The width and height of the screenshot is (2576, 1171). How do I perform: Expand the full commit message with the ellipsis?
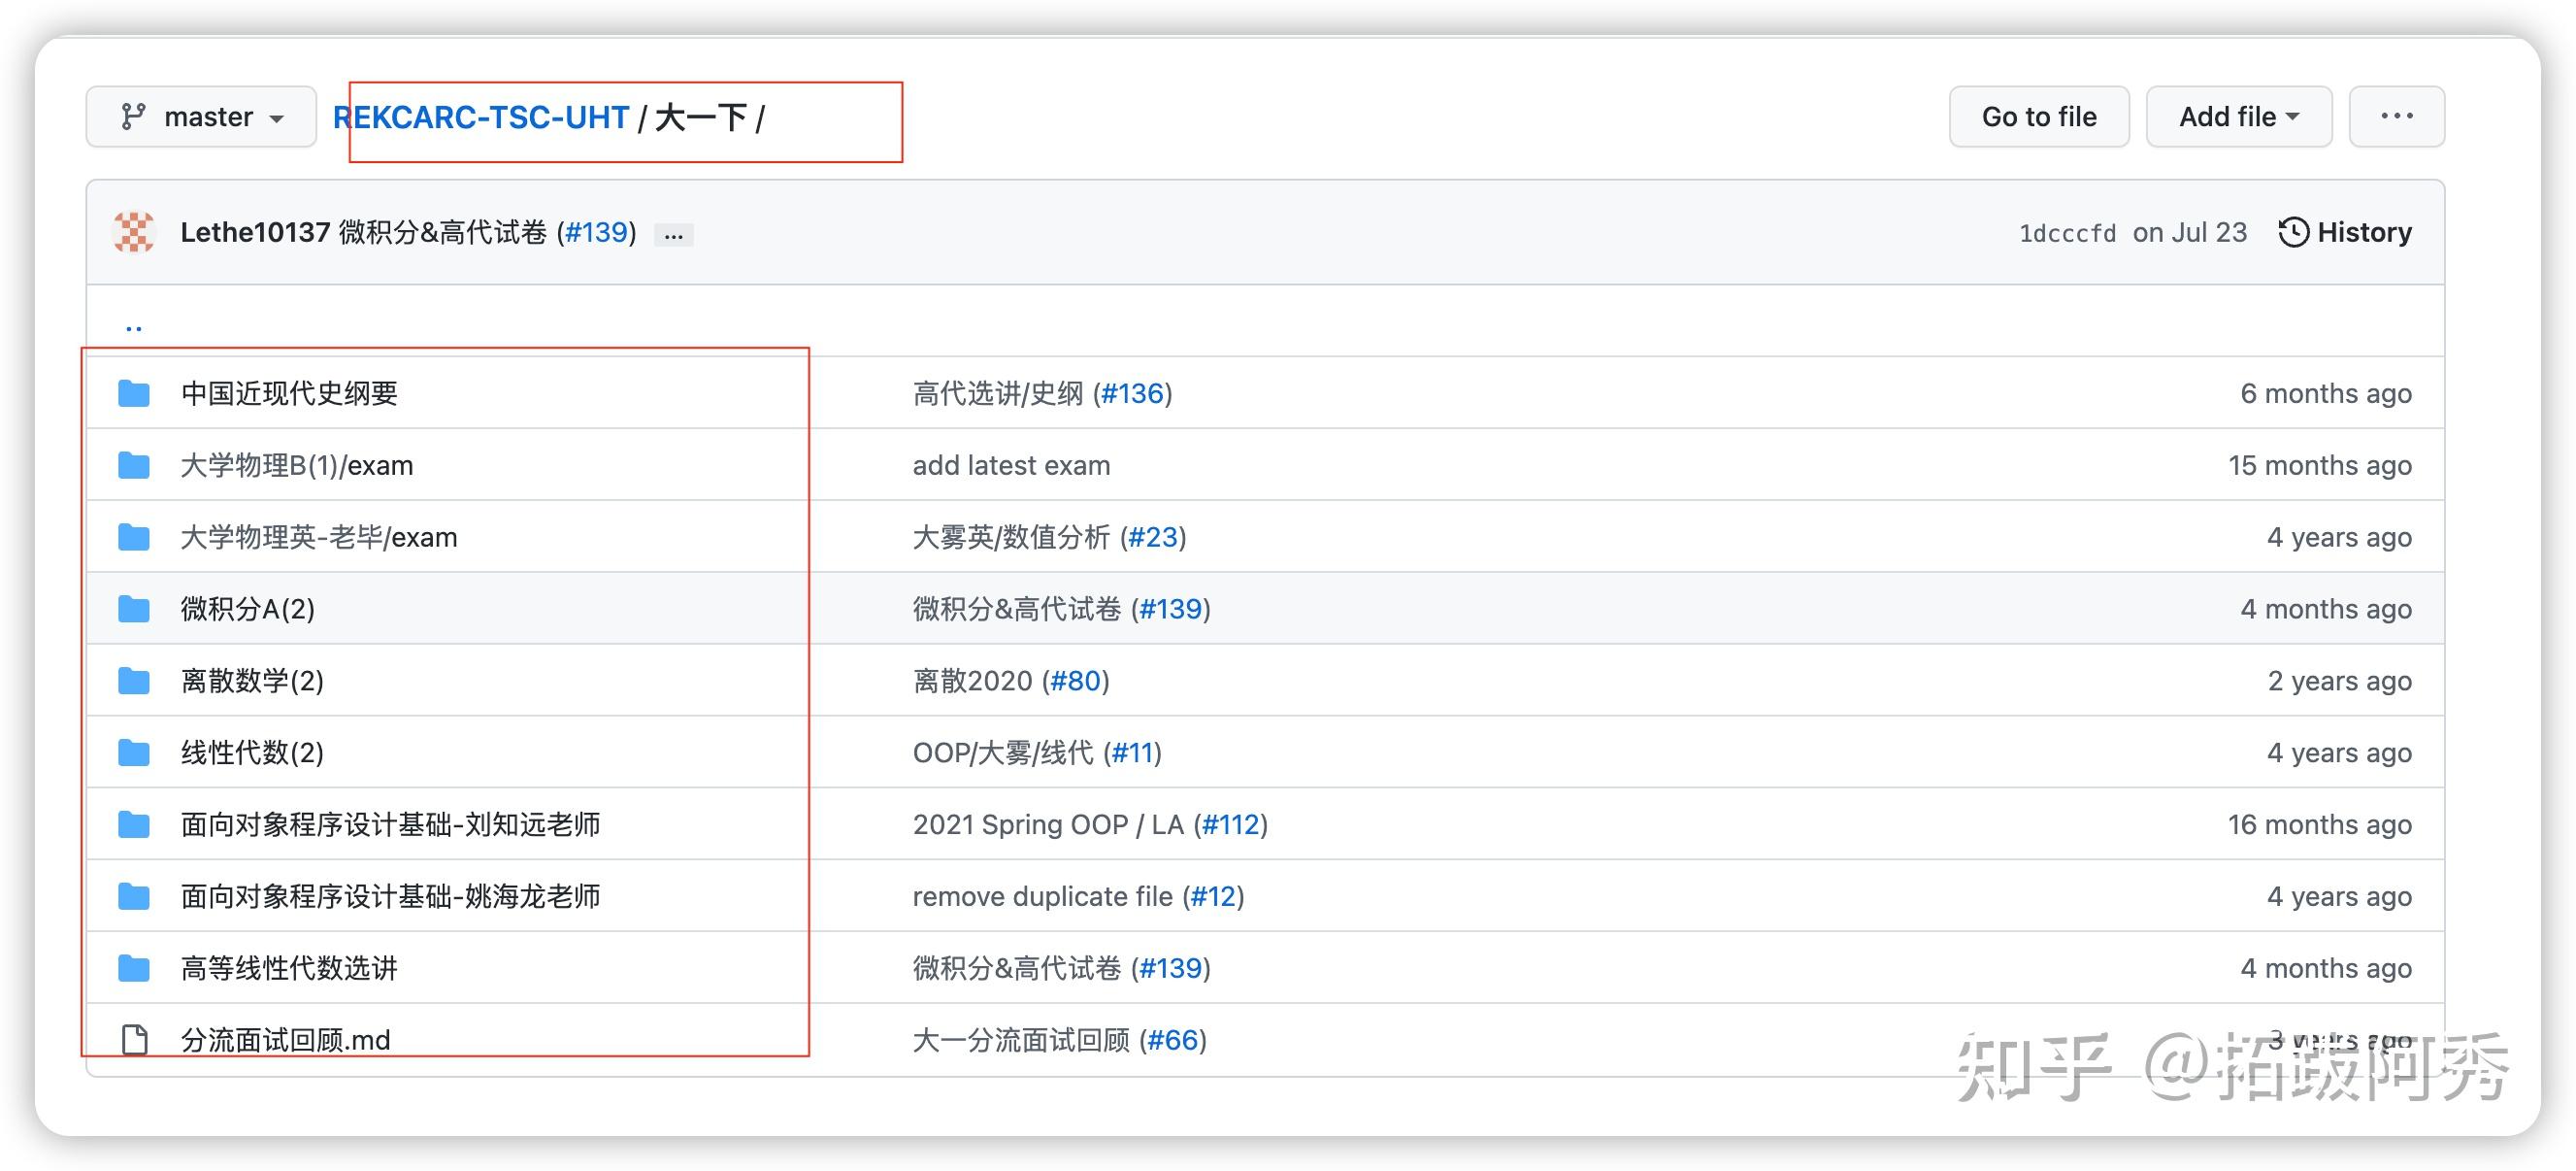coord(673,234)
